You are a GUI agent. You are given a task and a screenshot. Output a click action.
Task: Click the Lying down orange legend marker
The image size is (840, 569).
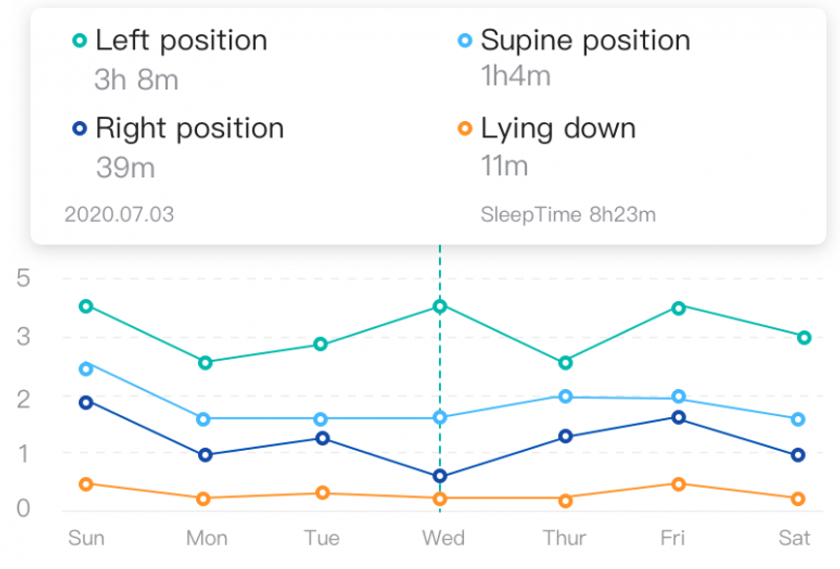click(464, 129)
